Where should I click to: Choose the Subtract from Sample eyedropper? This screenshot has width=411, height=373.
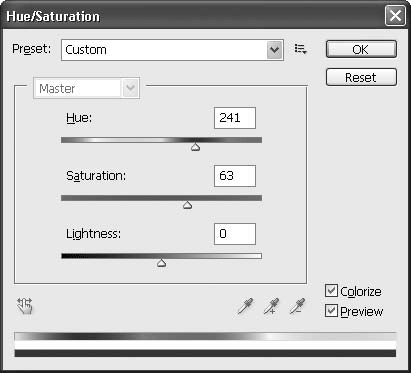(297, 306)
